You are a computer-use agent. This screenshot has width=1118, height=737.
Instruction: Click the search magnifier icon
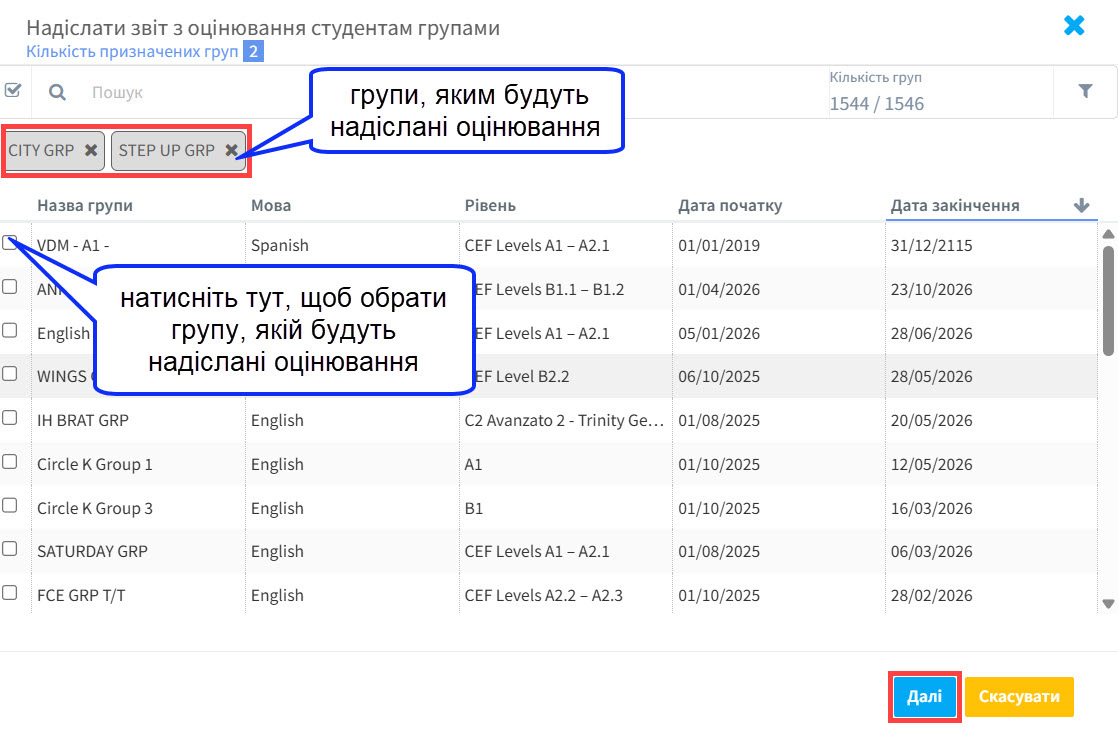(x=58, y=92)
